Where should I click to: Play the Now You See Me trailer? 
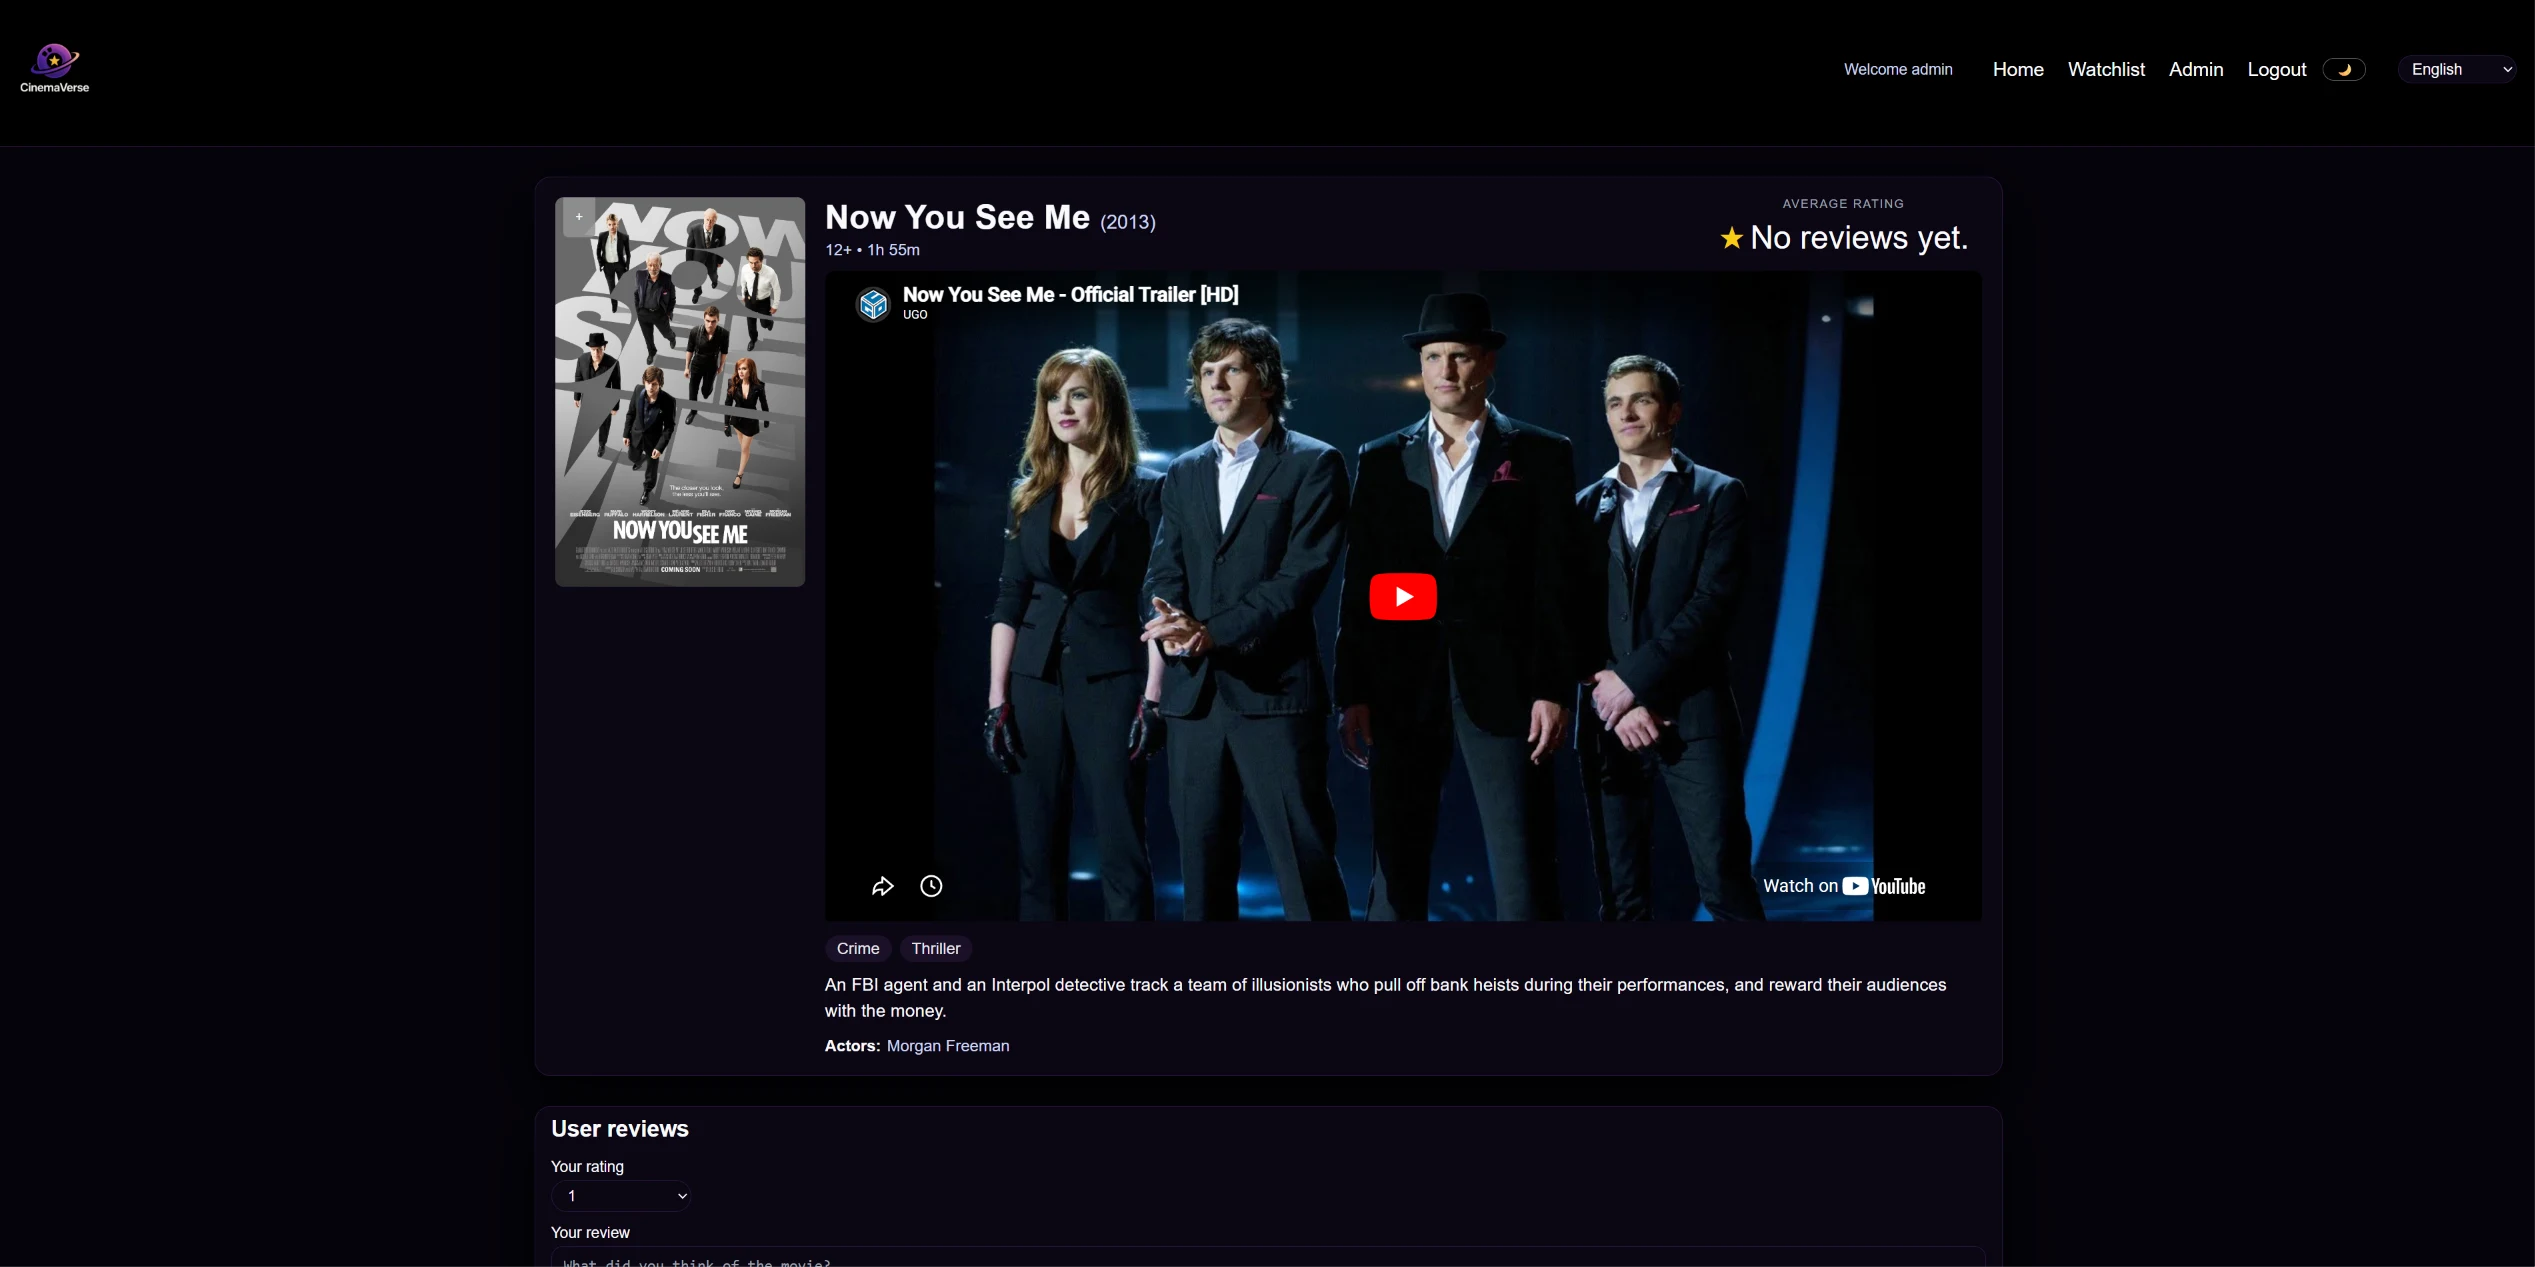coord(1402,596)
